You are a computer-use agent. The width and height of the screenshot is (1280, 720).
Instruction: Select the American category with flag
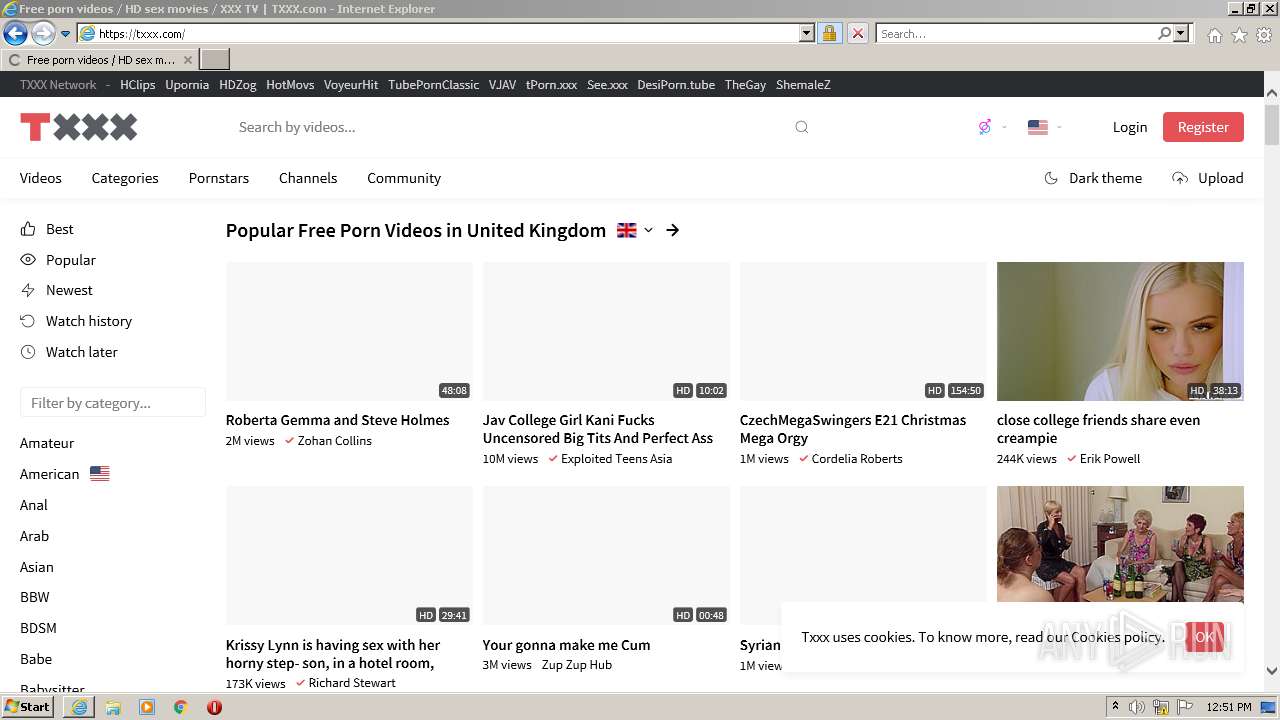click(65, 474)
